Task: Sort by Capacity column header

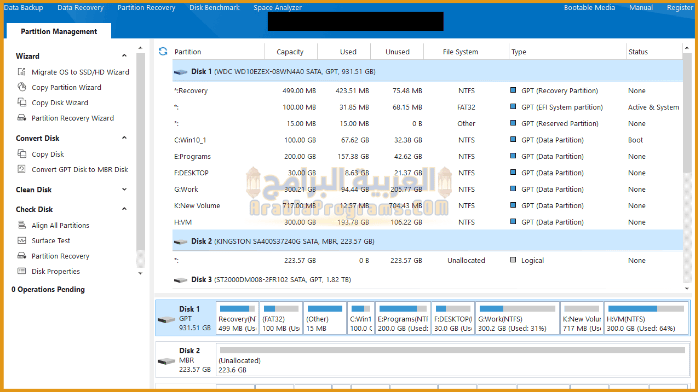Action: [290, 52]
